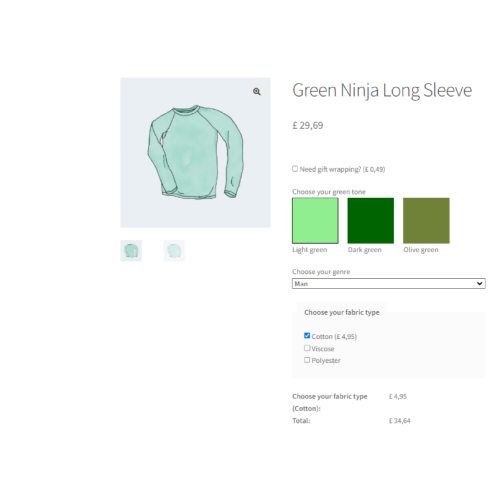Click the magnifier zoom icon on product image
500x500 pixels.
tap(256, 91)
